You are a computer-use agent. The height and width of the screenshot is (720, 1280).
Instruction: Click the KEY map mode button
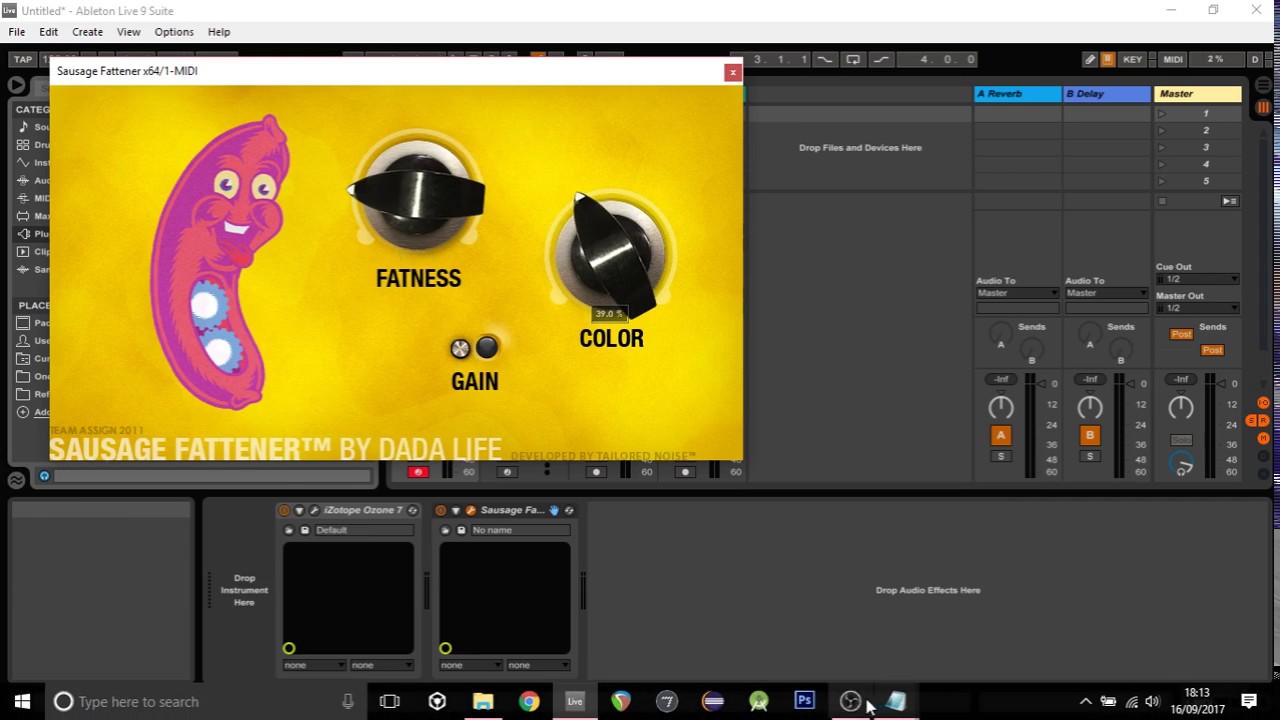[x=1132, y=60]
